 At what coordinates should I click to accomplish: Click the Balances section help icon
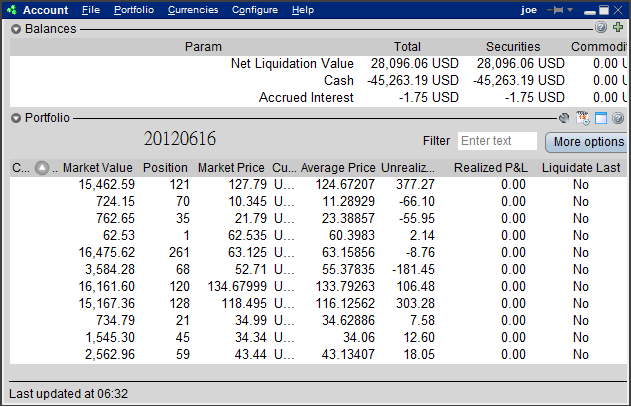pyautogui.click(x=601, y=27)
